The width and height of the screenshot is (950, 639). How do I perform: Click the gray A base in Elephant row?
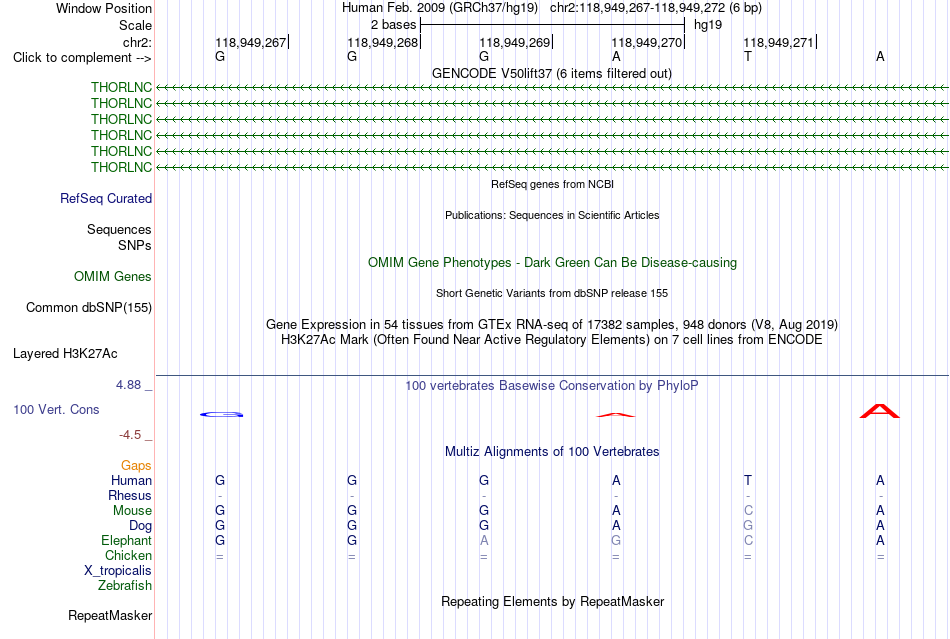(483, 540)
